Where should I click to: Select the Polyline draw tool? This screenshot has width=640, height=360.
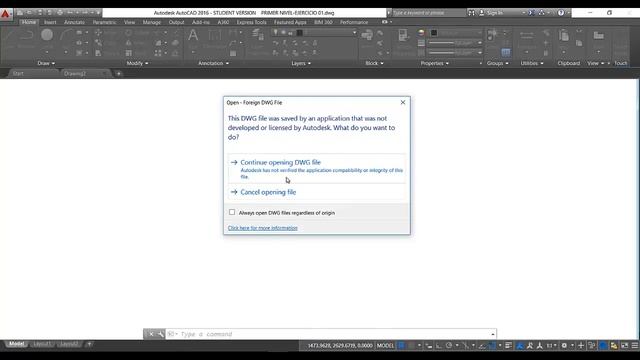point(27,35)
